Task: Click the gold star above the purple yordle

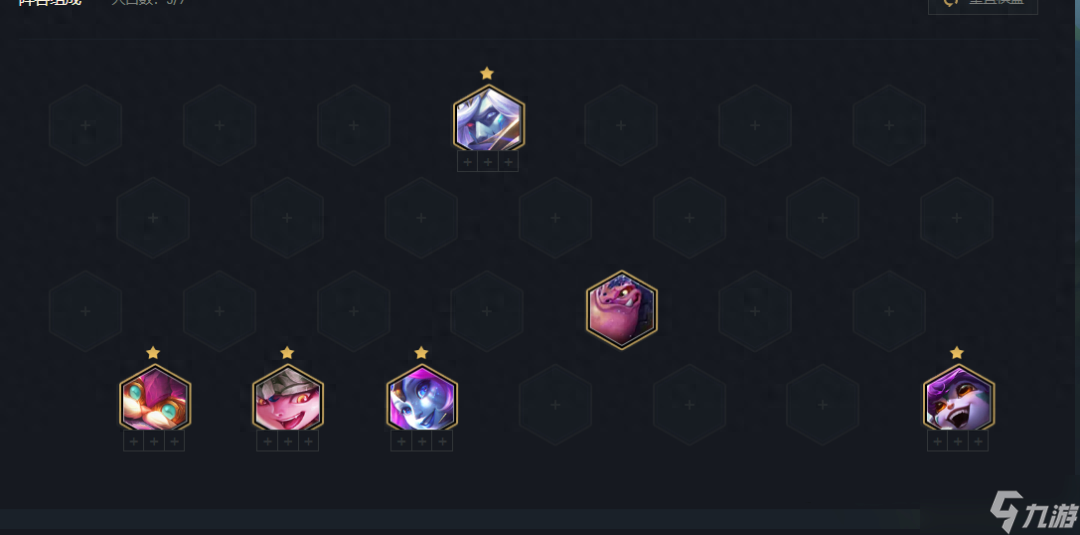Action: [957, 353]
